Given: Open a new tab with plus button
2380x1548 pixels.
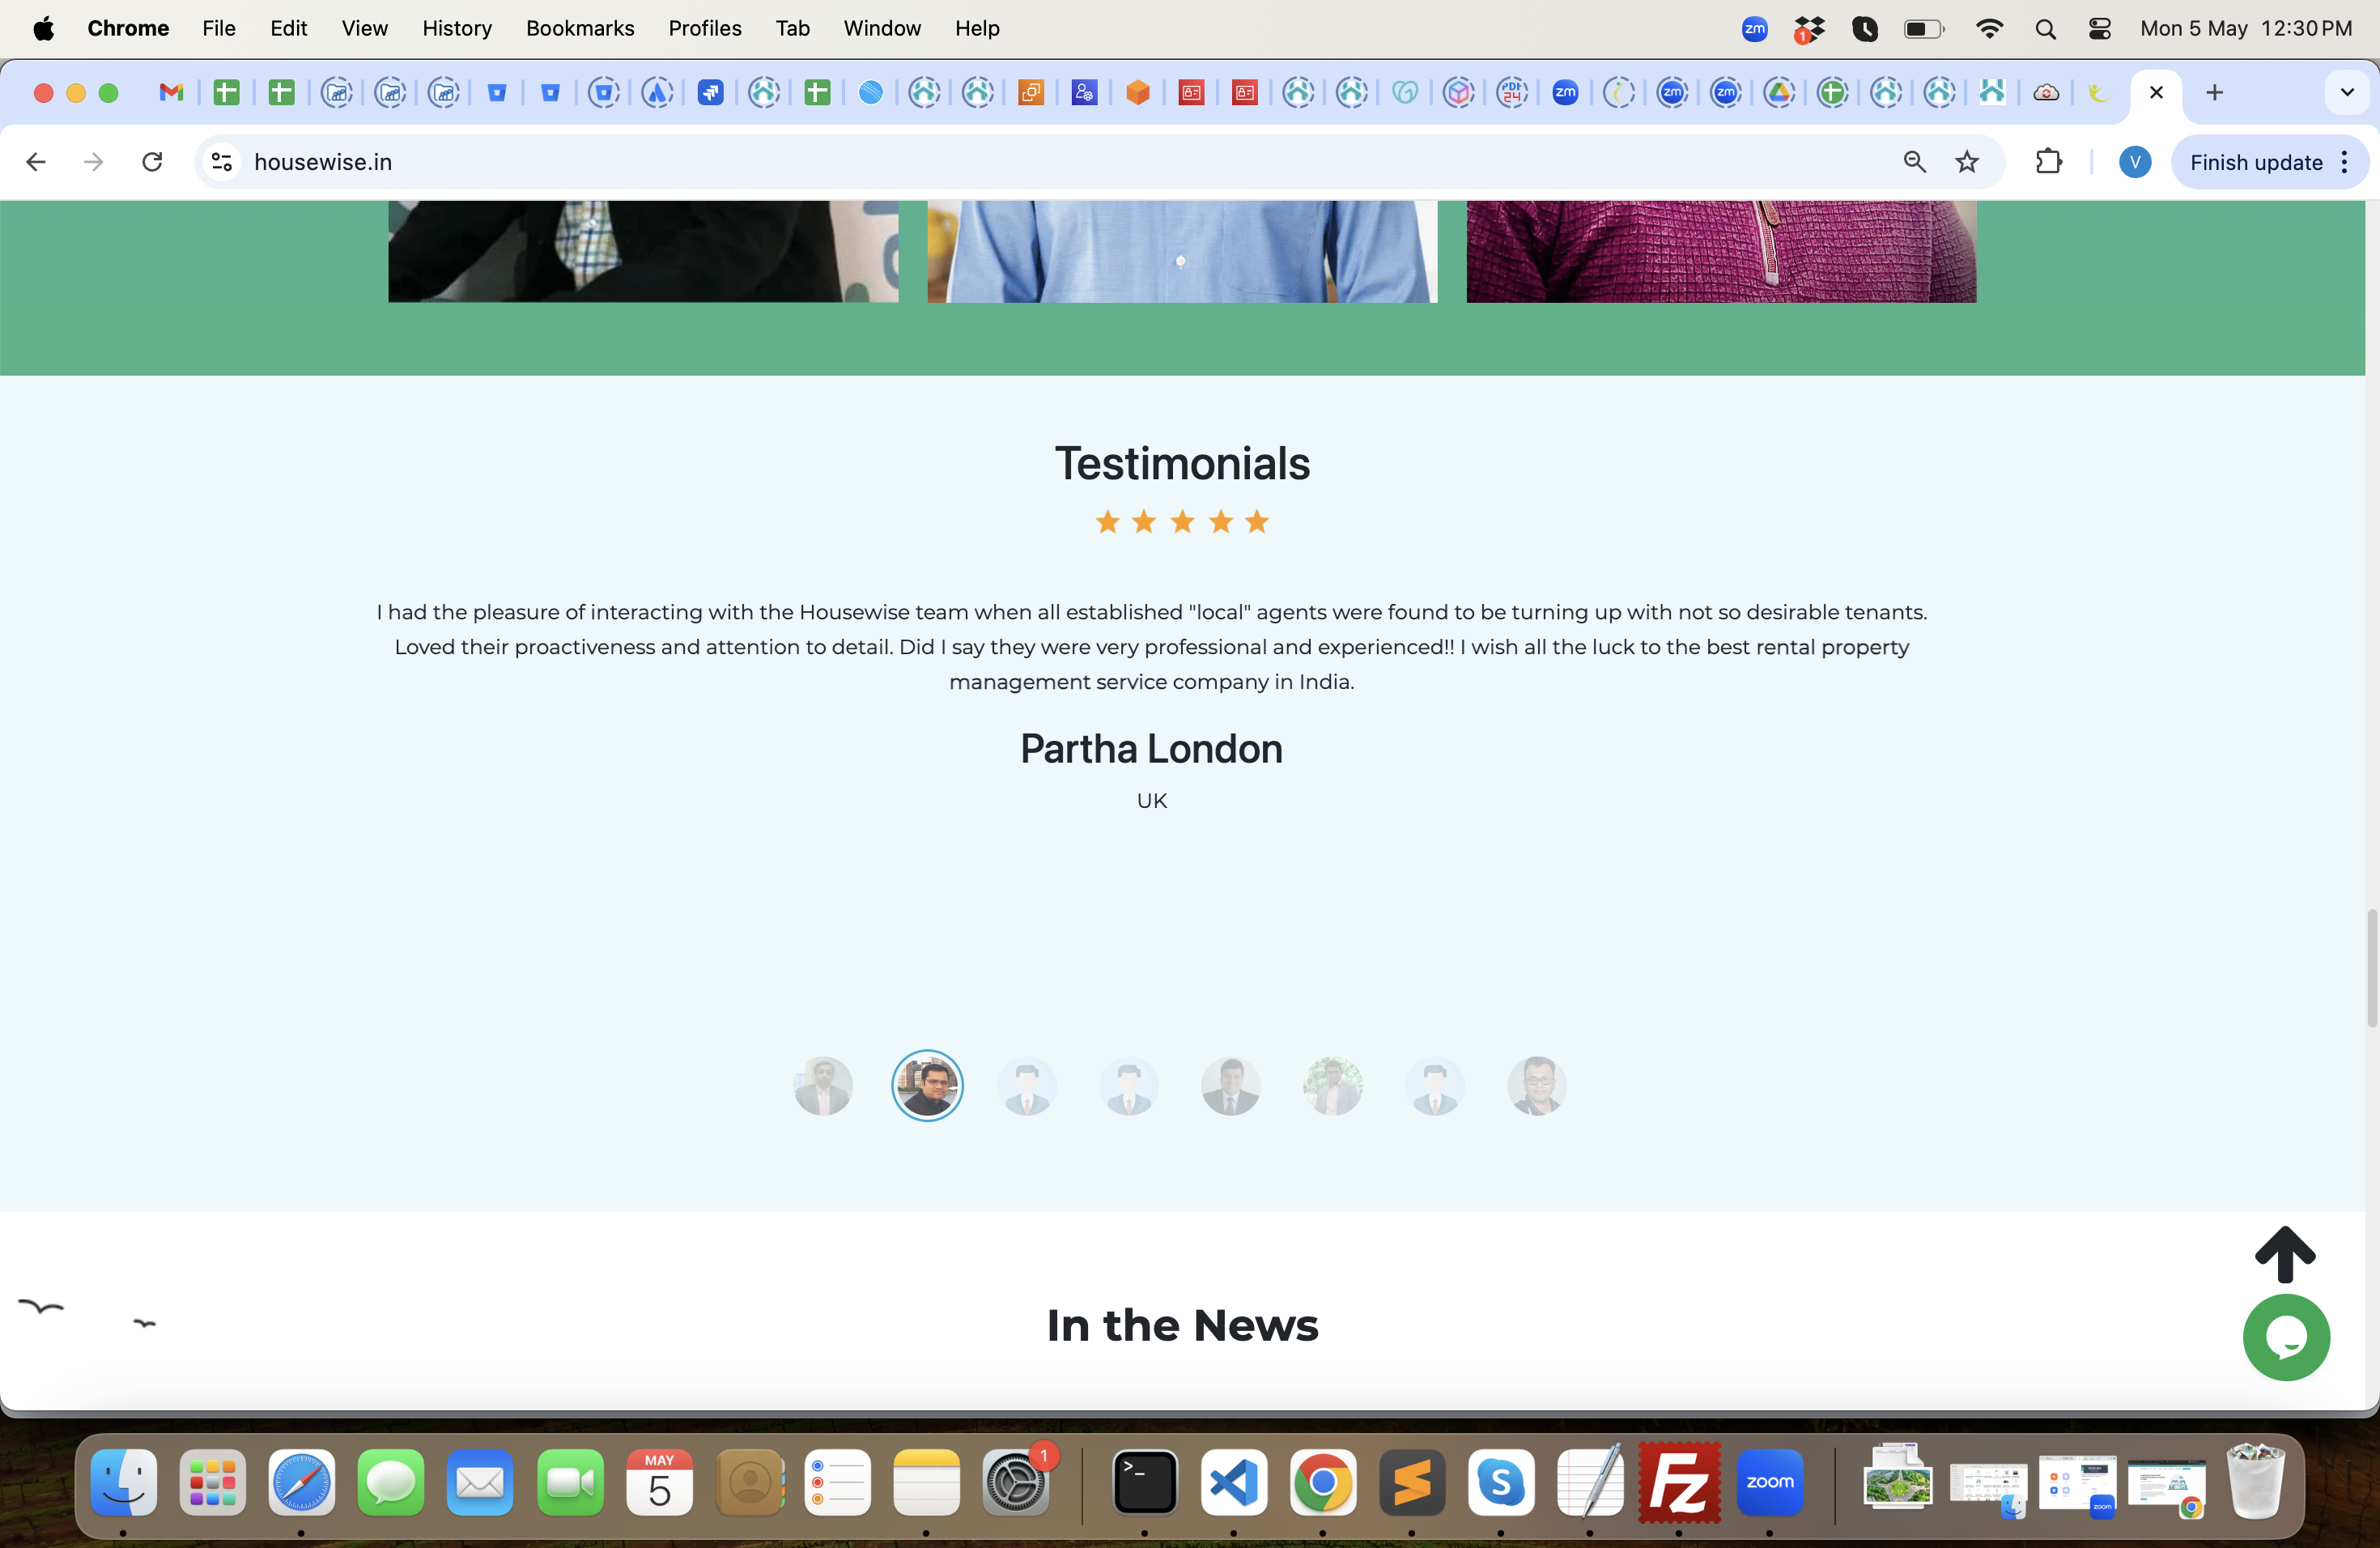Looking at the screenshot, I should 2215,93.
